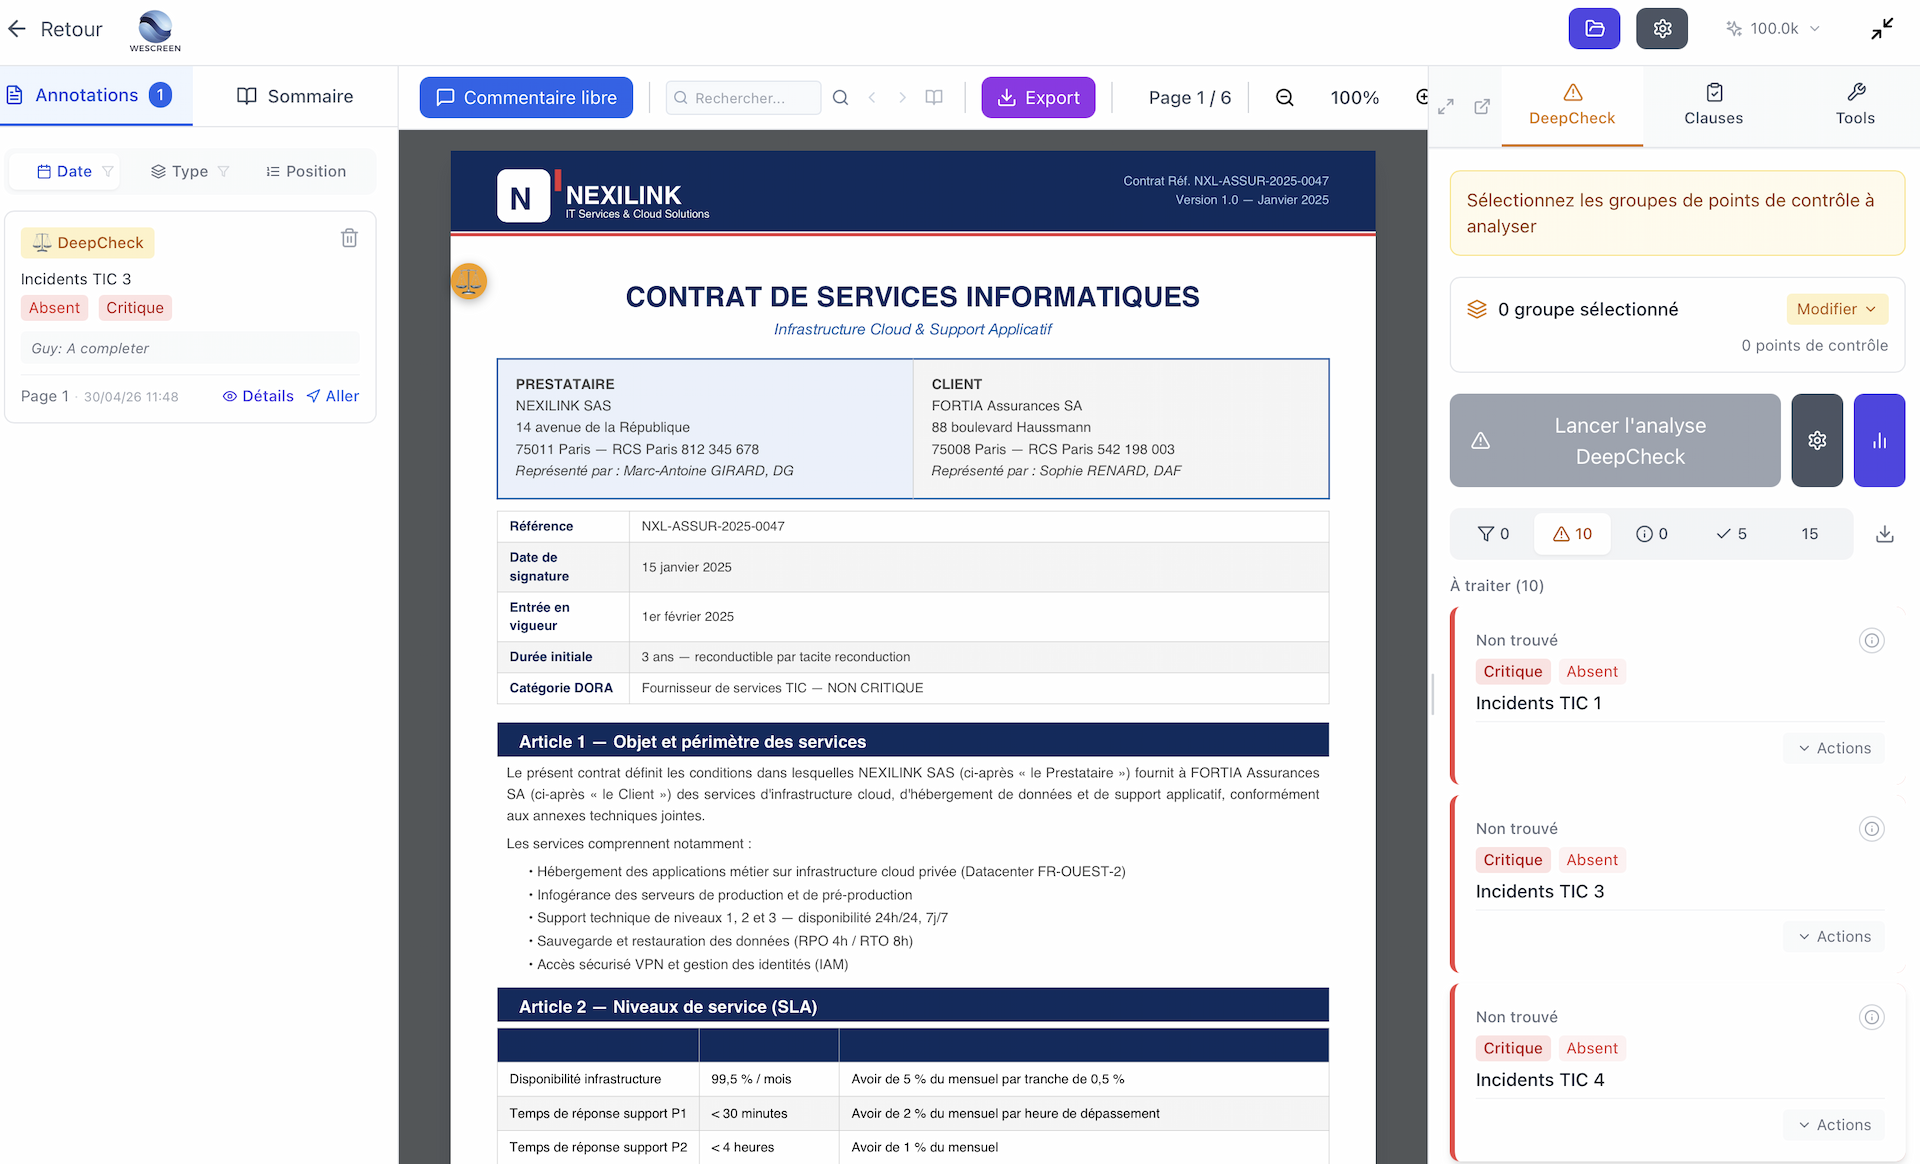The image size is (1920, 1164).
Task: Sort annotations by Date
Action: [64, 171]
